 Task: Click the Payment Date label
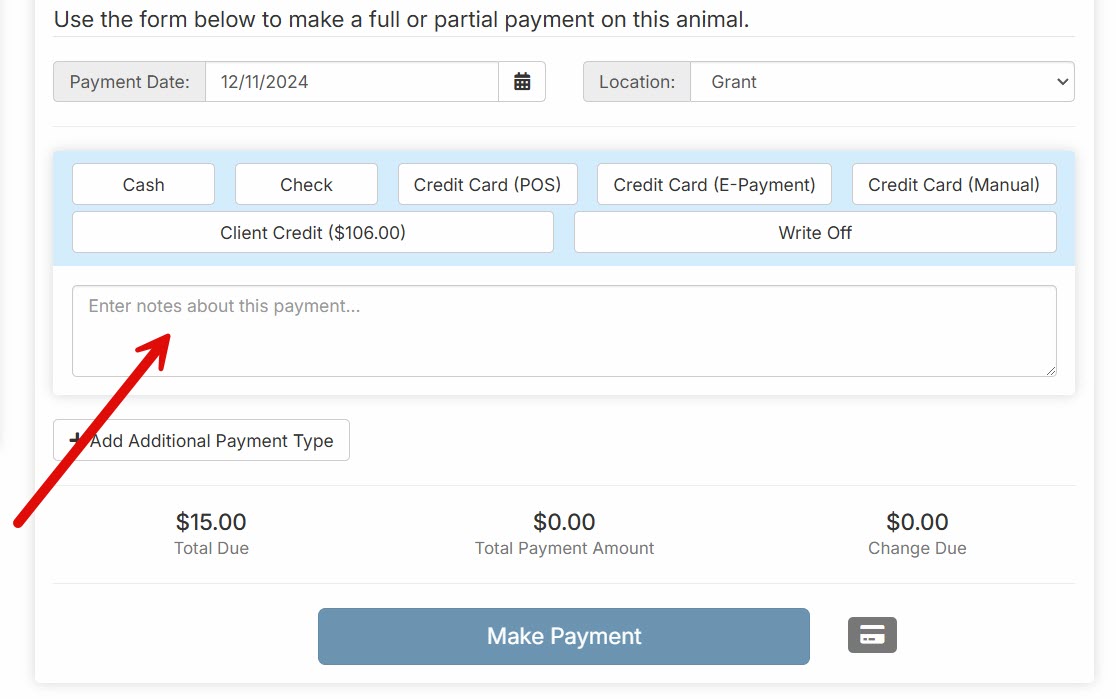pos(129,82)
